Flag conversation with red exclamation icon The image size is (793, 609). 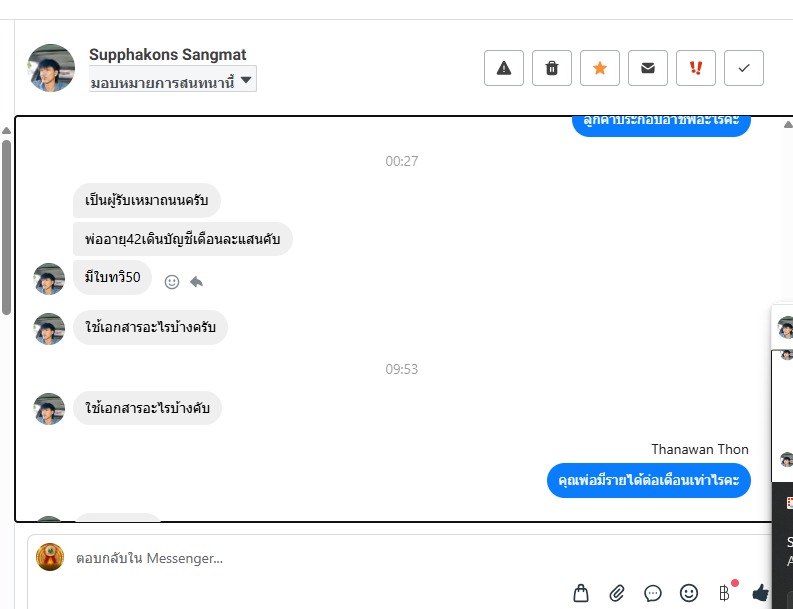pyautogui.click(x=696, y=68)
